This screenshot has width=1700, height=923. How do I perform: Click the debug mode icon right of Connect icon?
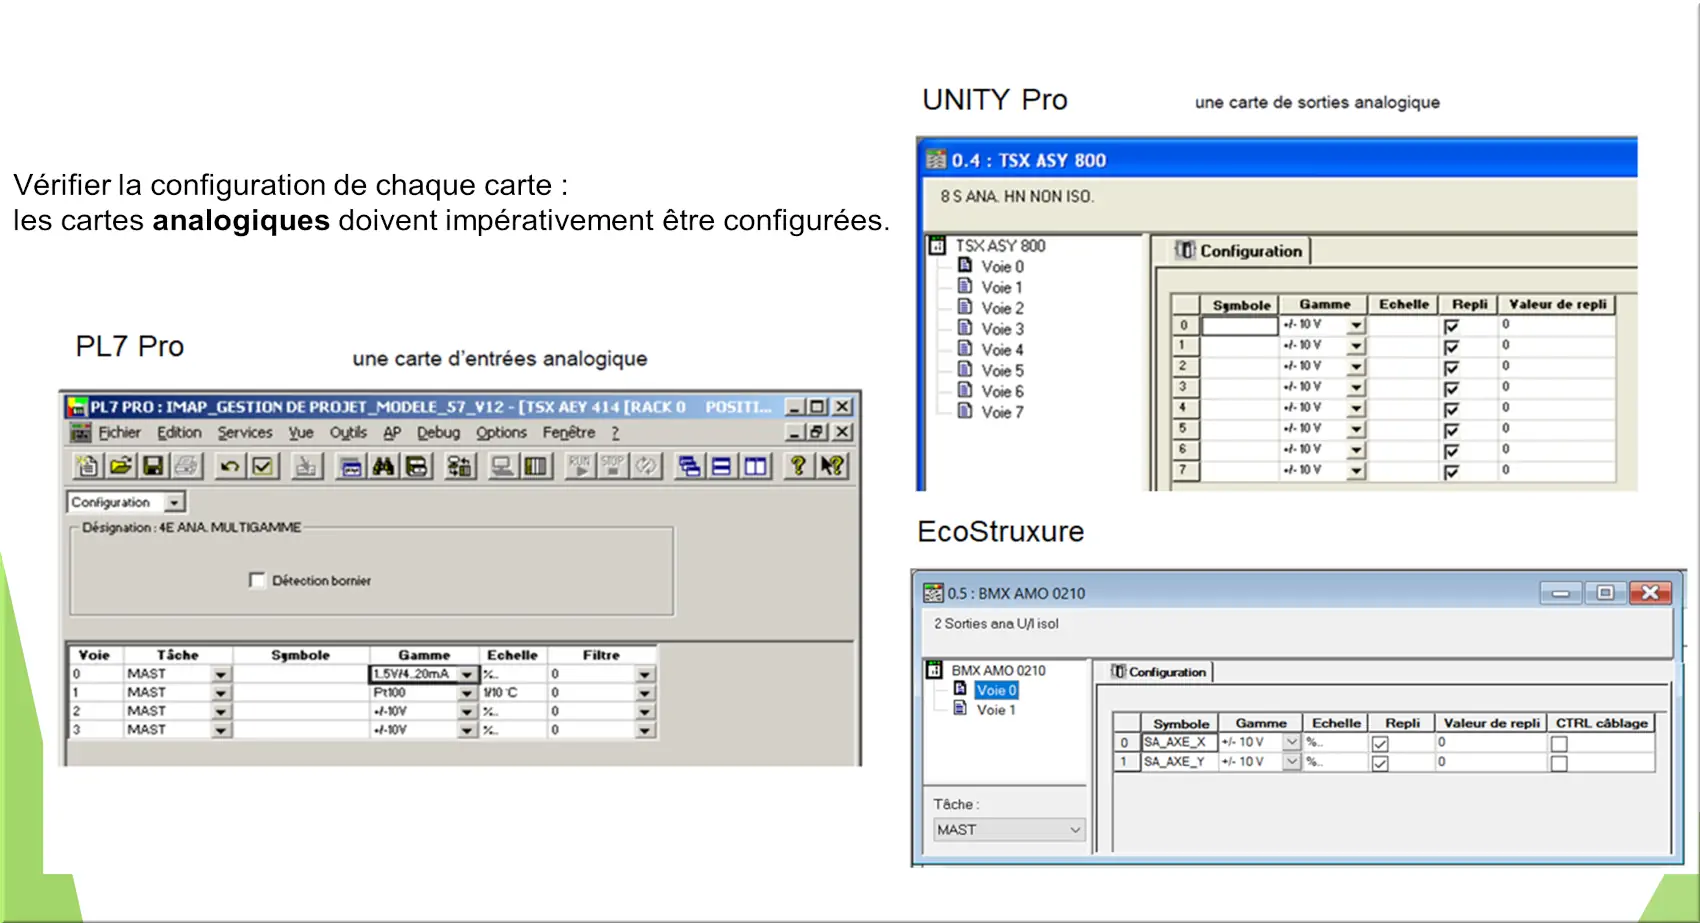click(x=536, y=466)
